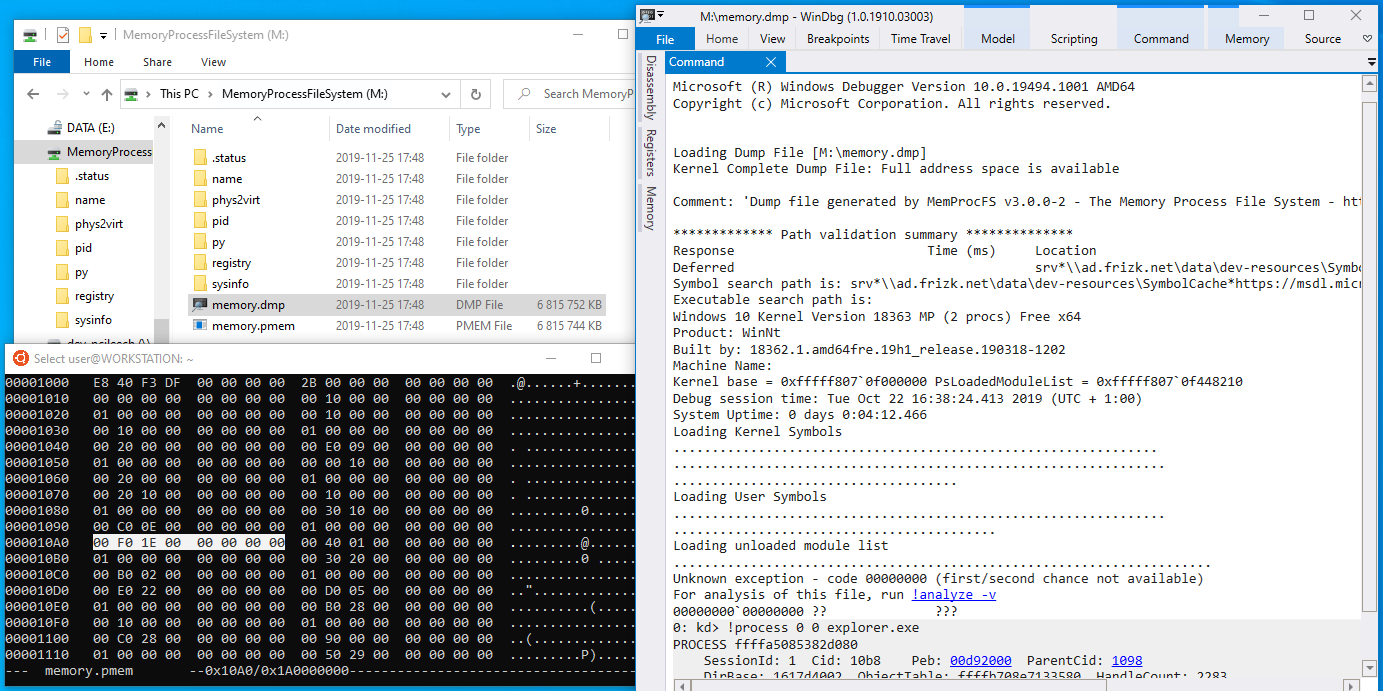Open Share tab in File Explorer
Screen dimensions: 1383x691
tap(157, 62)
